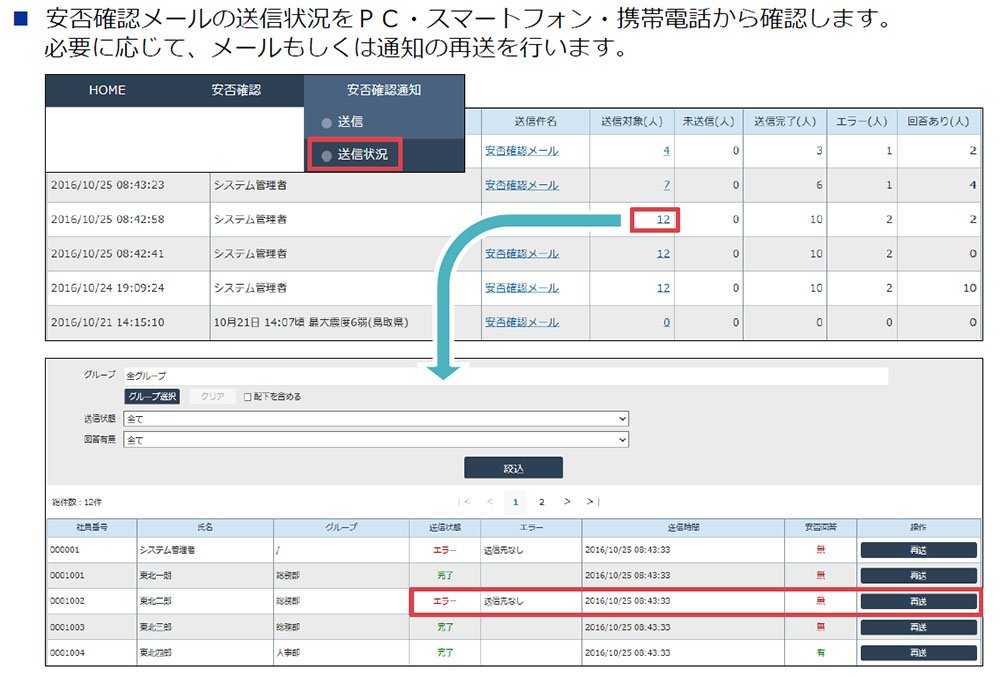Click the 送信件名 column header
The height and width of the screenshot is (677, 1000).
(536, 121)
